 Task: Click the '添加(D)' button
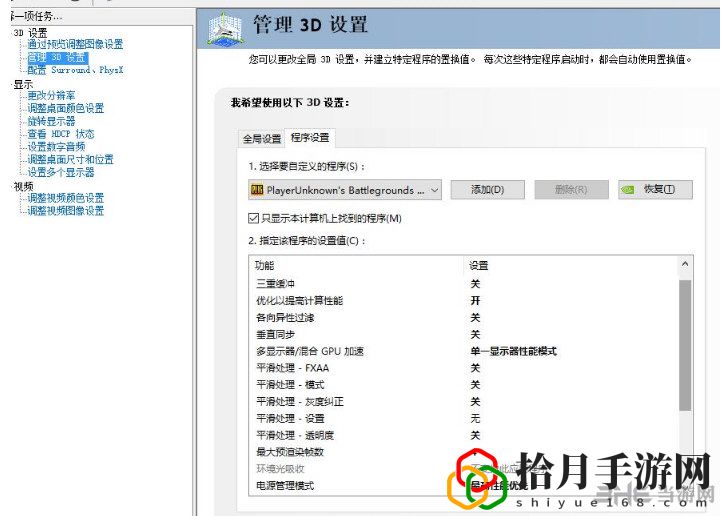(487, 190)
